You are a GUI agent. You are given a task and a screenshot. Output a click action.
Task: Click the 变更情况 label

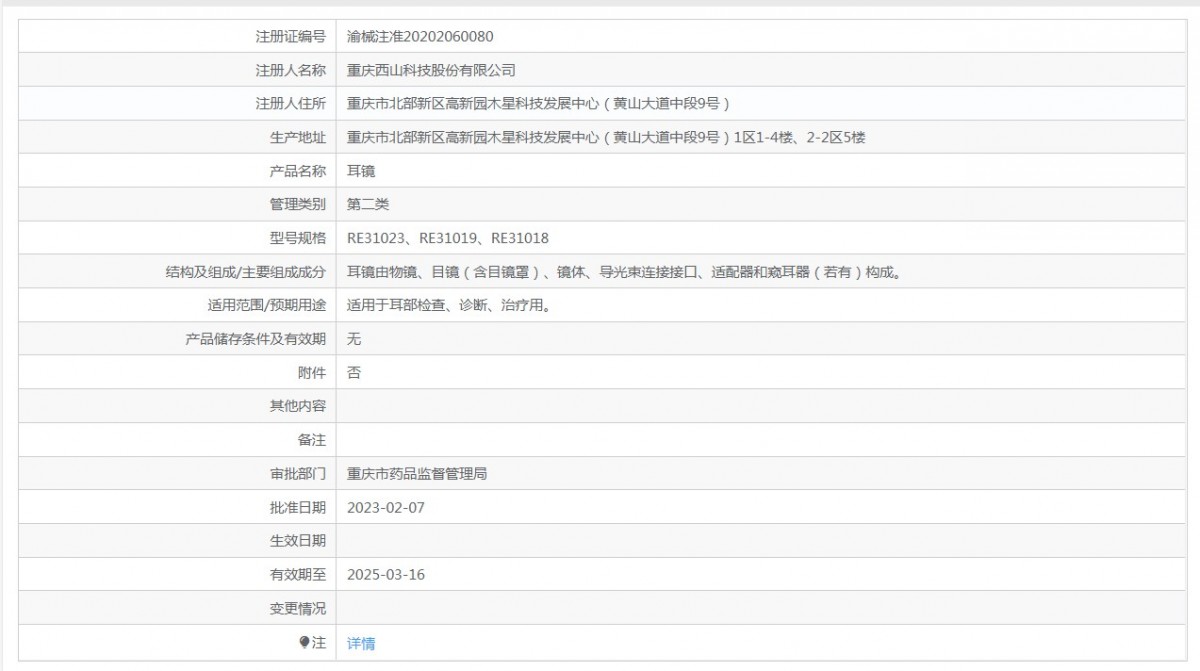coord(298,608)
